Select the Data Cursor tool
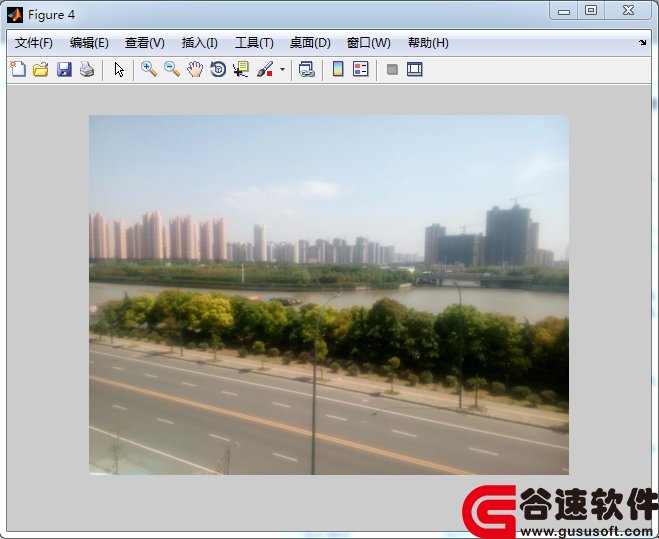The width and height of the screenshot is (659, 539). click(241, 69)
